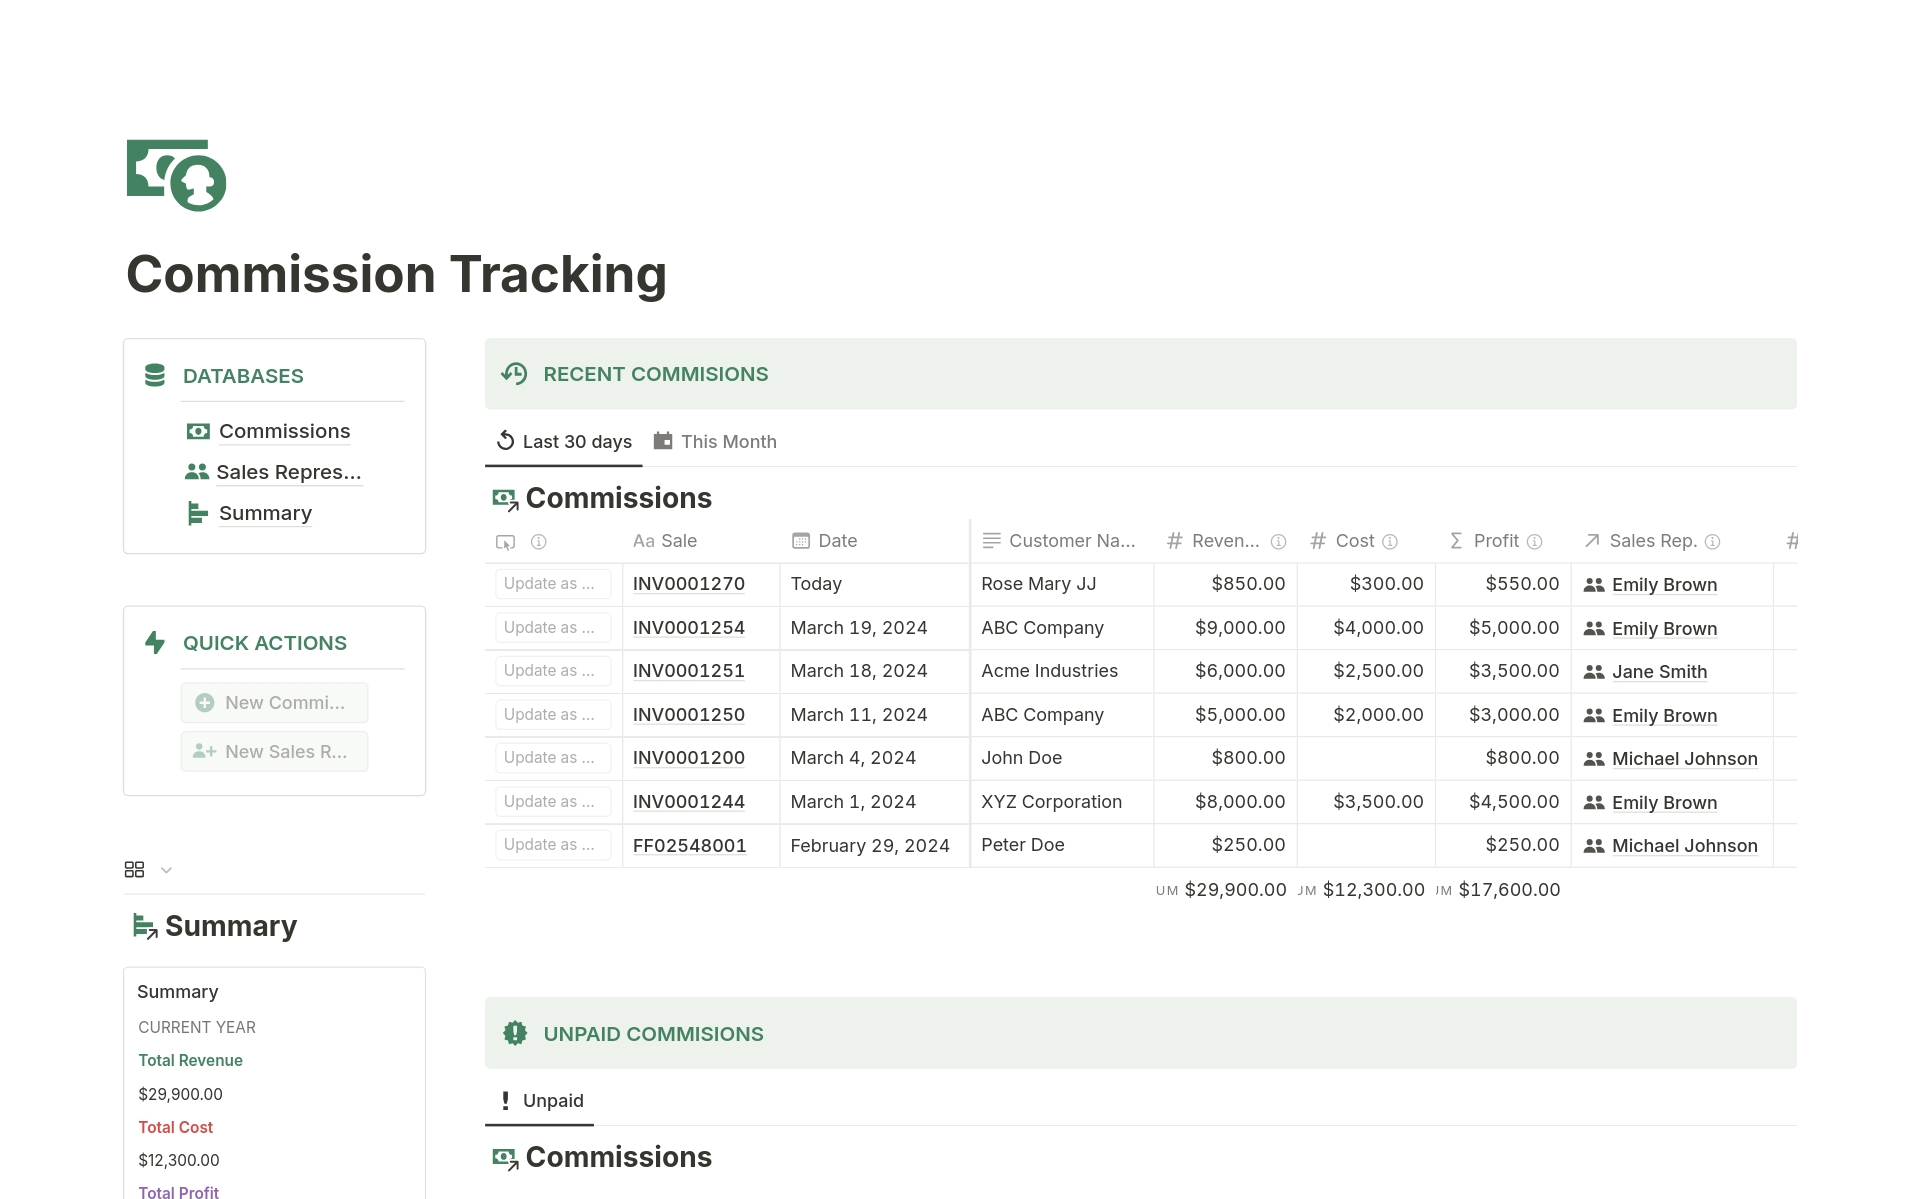
Task: Click the button-column icon in table header
Action: click(506, 542)
